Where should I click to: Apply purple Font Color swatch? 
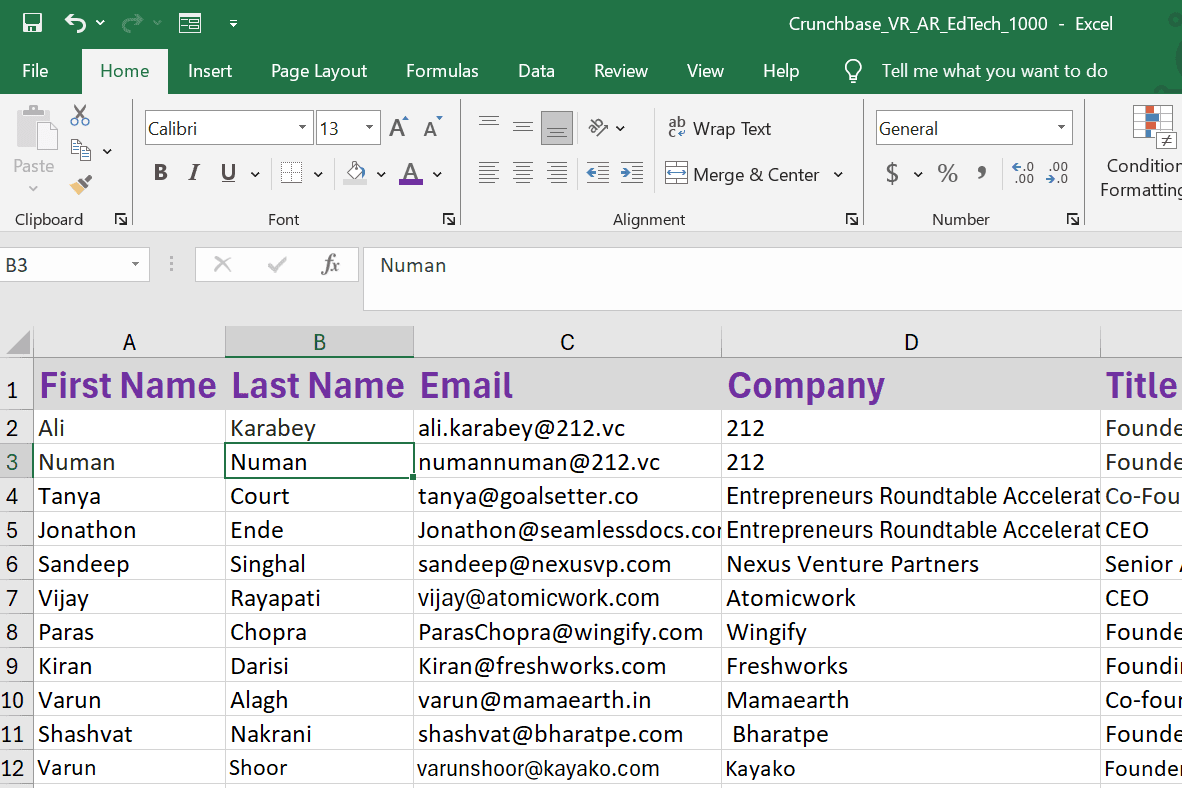(x=411, y=173)
